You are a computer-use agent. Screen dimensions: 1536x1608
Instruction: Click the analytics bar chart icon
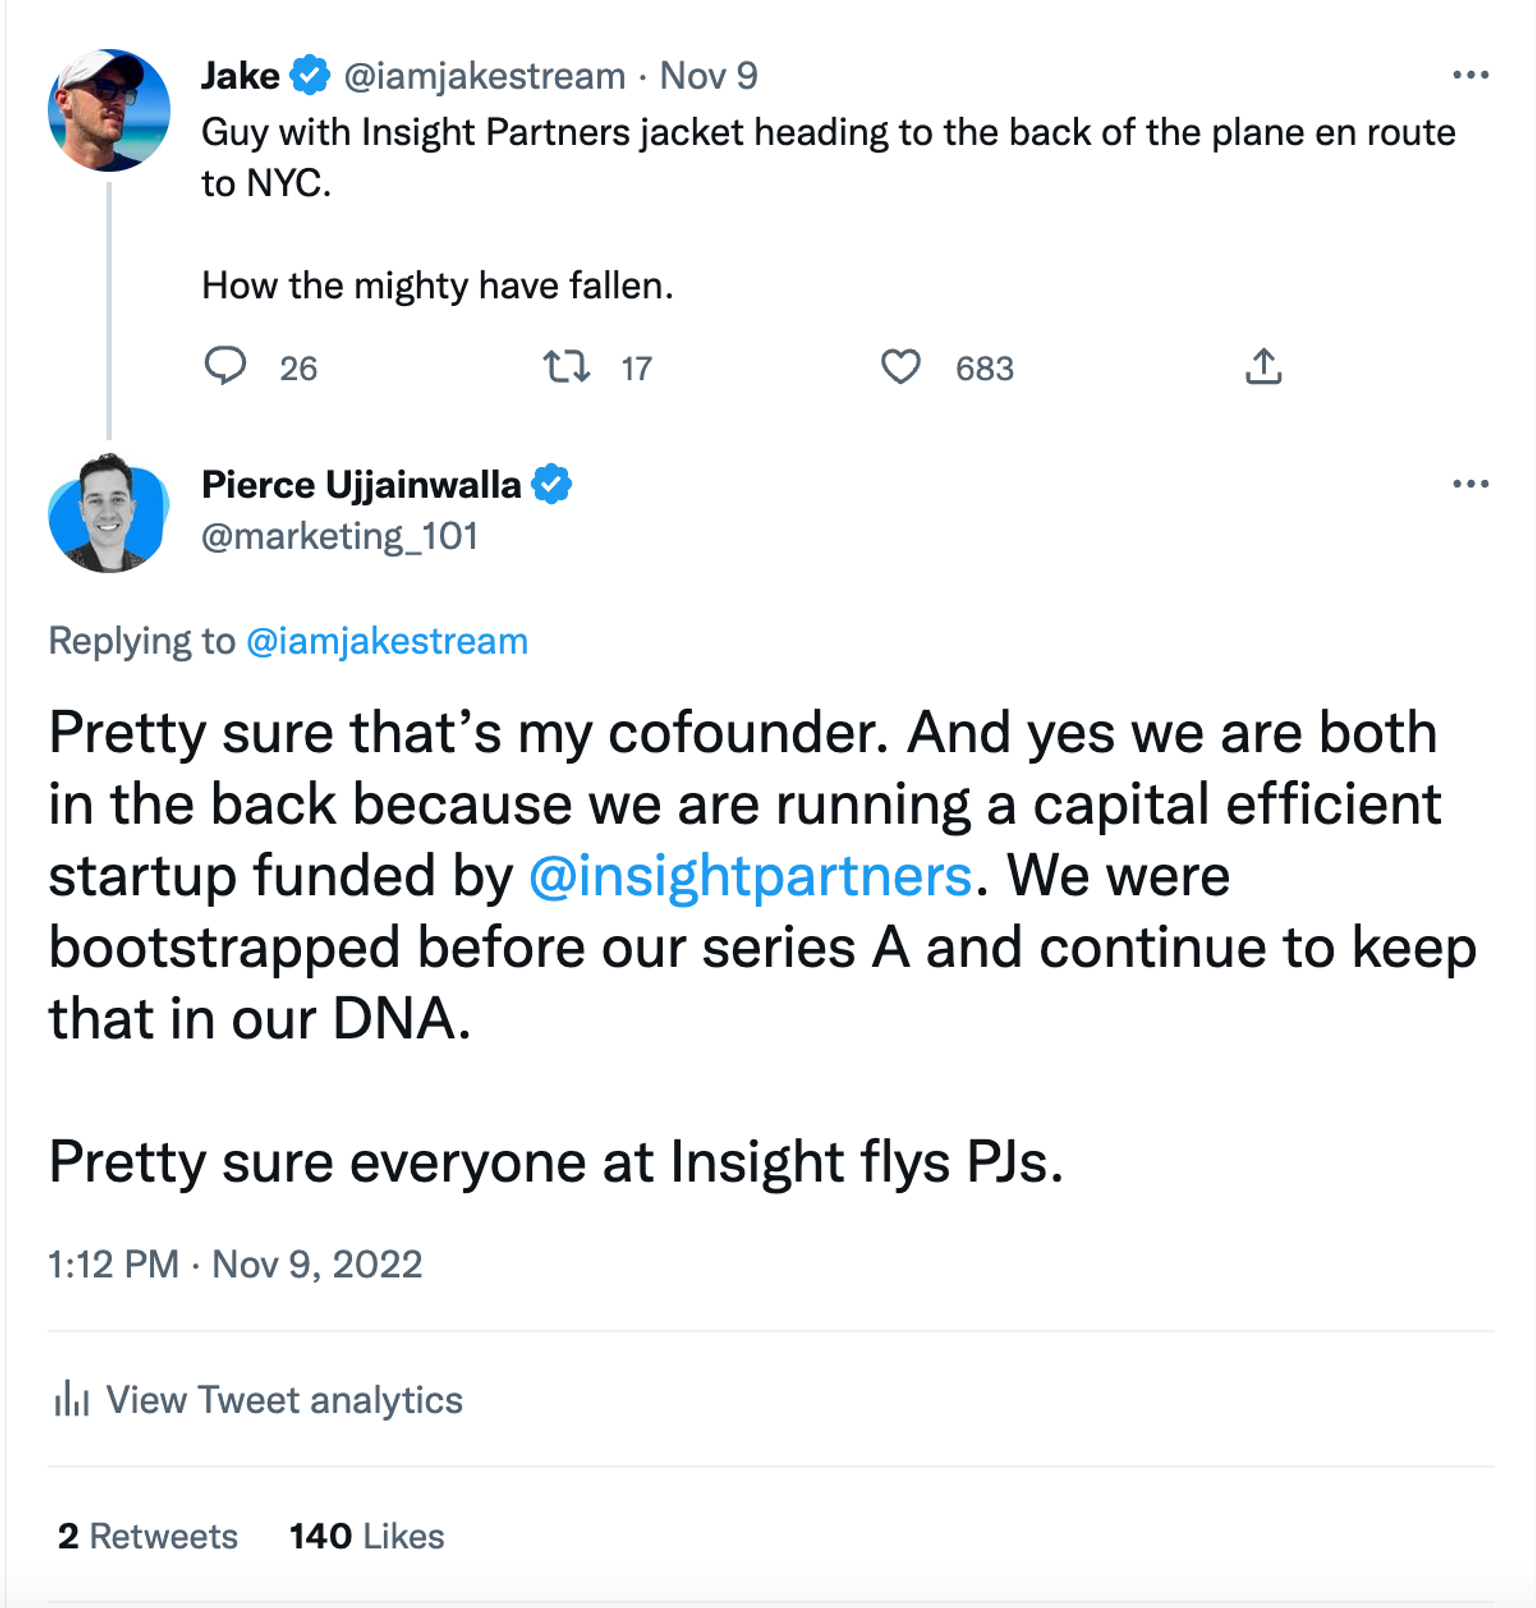point(71,1399)
